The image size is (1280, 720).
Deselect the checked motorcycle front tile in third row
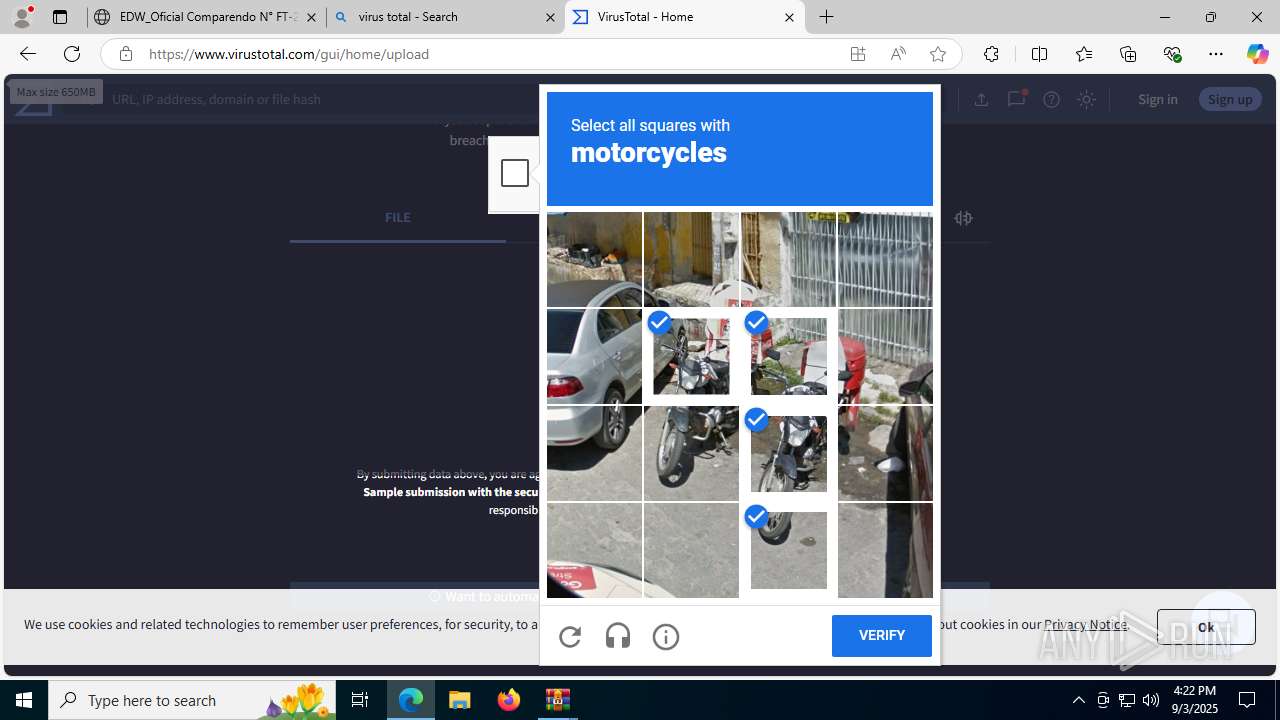click(788, 453)
